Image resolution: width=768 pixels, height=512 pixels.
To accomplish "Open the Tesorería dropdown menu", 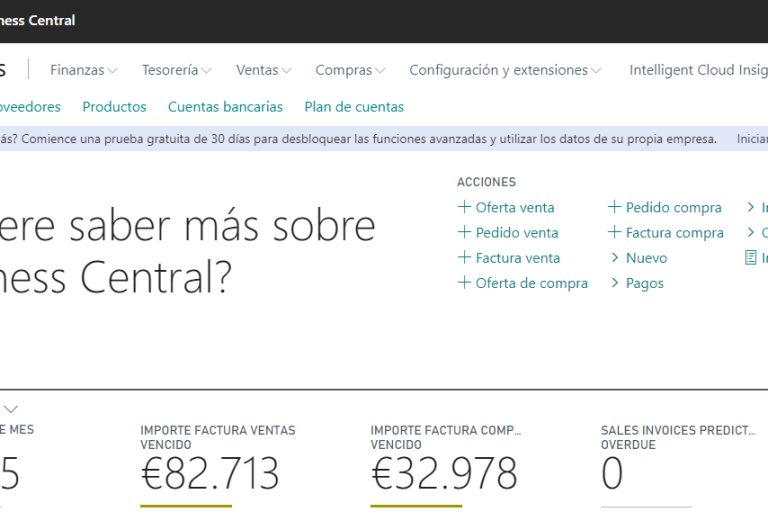I will coord(176,70).
